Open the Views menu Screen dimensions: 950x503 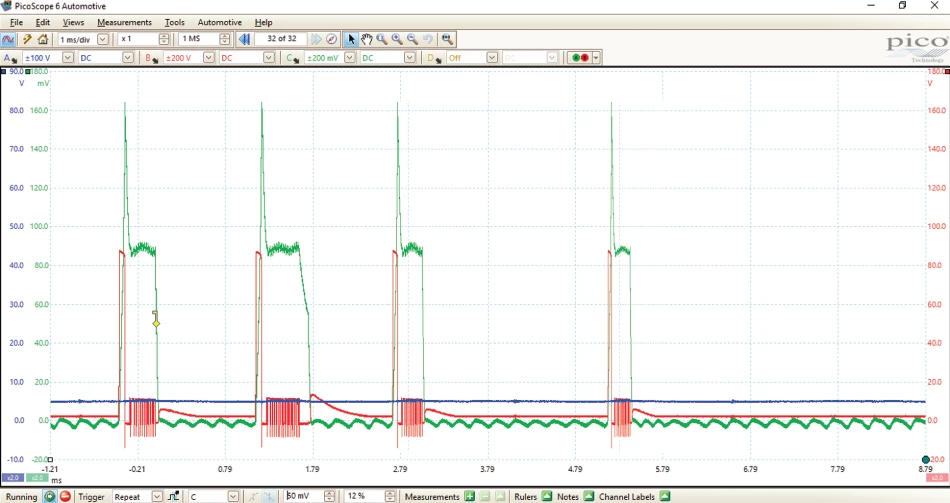click(73, 22)
